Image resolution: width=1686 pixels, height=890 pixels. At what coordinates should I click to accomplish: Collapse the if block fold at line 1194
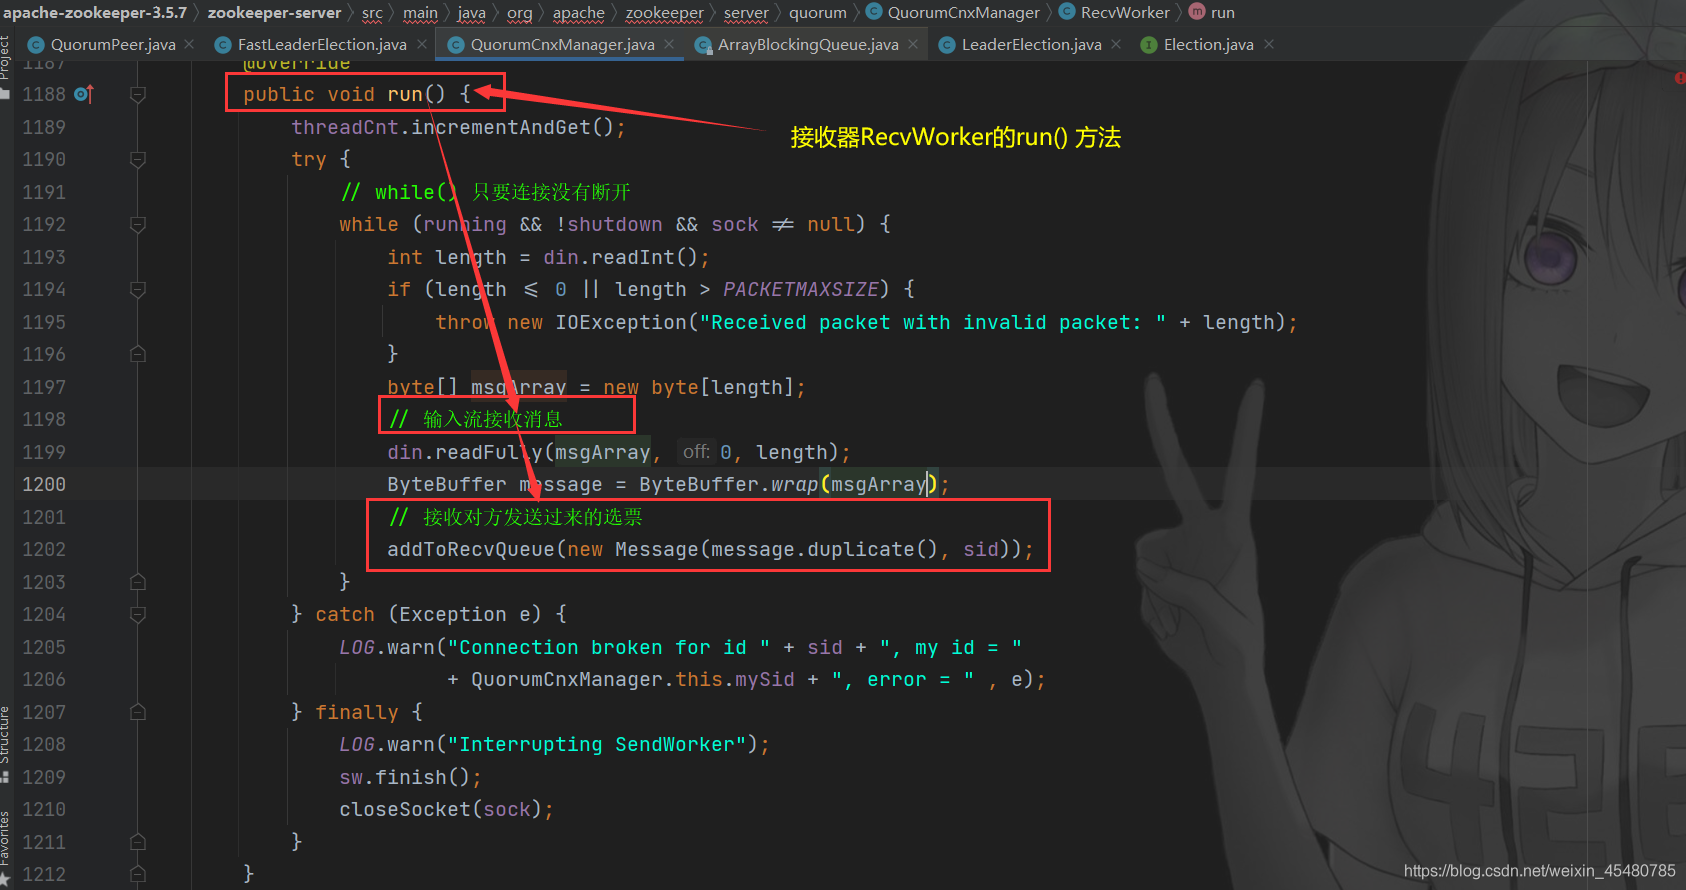[138, 289]
